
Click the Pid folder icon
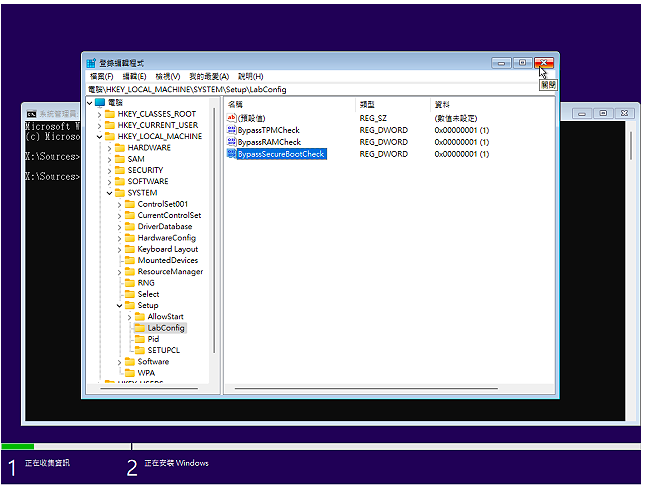[140, 339]
